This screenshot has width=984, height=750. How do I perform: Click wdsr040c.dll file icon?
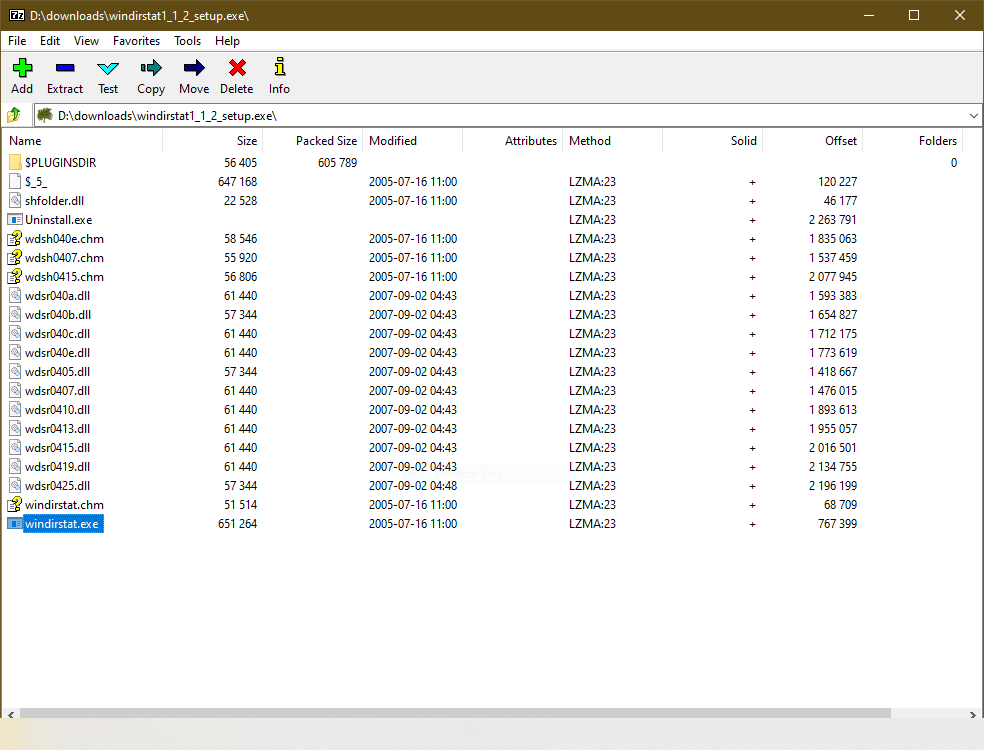[x=15, y=333]
